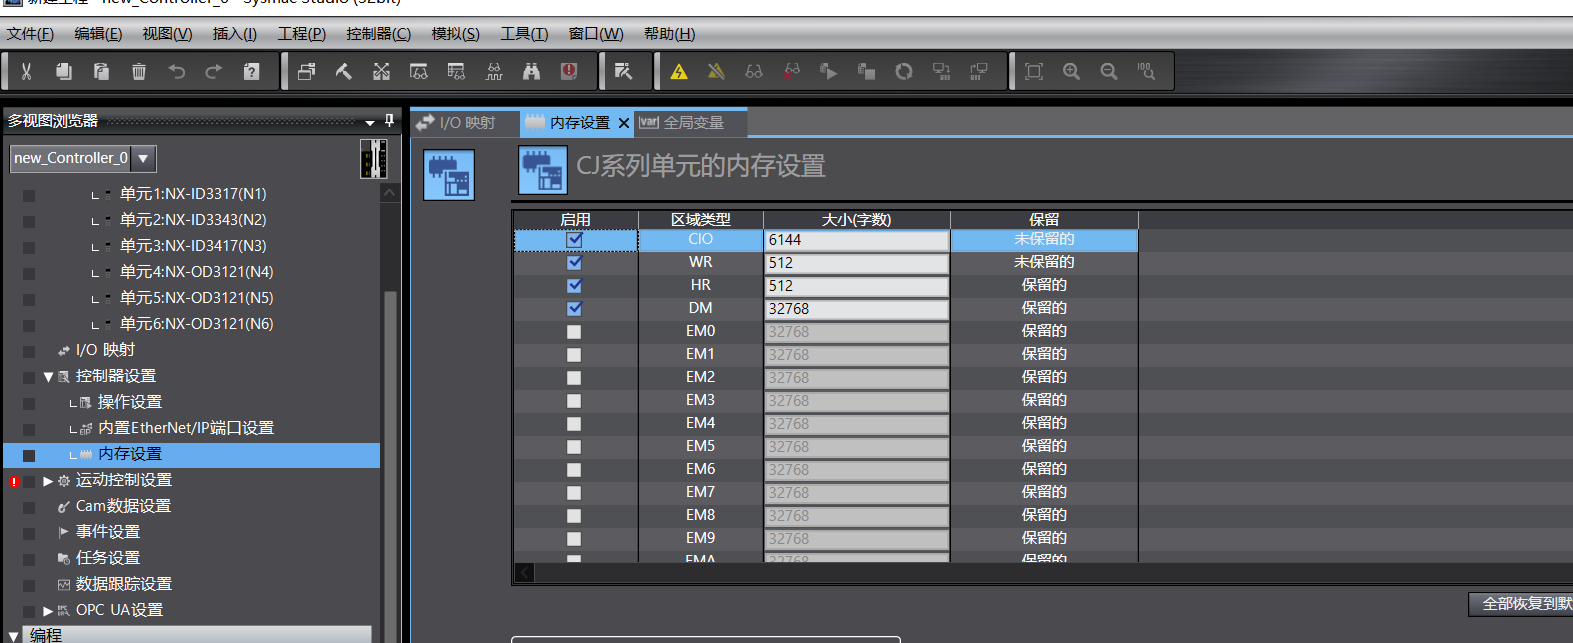Click the CIO size input field
This screenshot has width=1573, height=643.
pos(856,240)
